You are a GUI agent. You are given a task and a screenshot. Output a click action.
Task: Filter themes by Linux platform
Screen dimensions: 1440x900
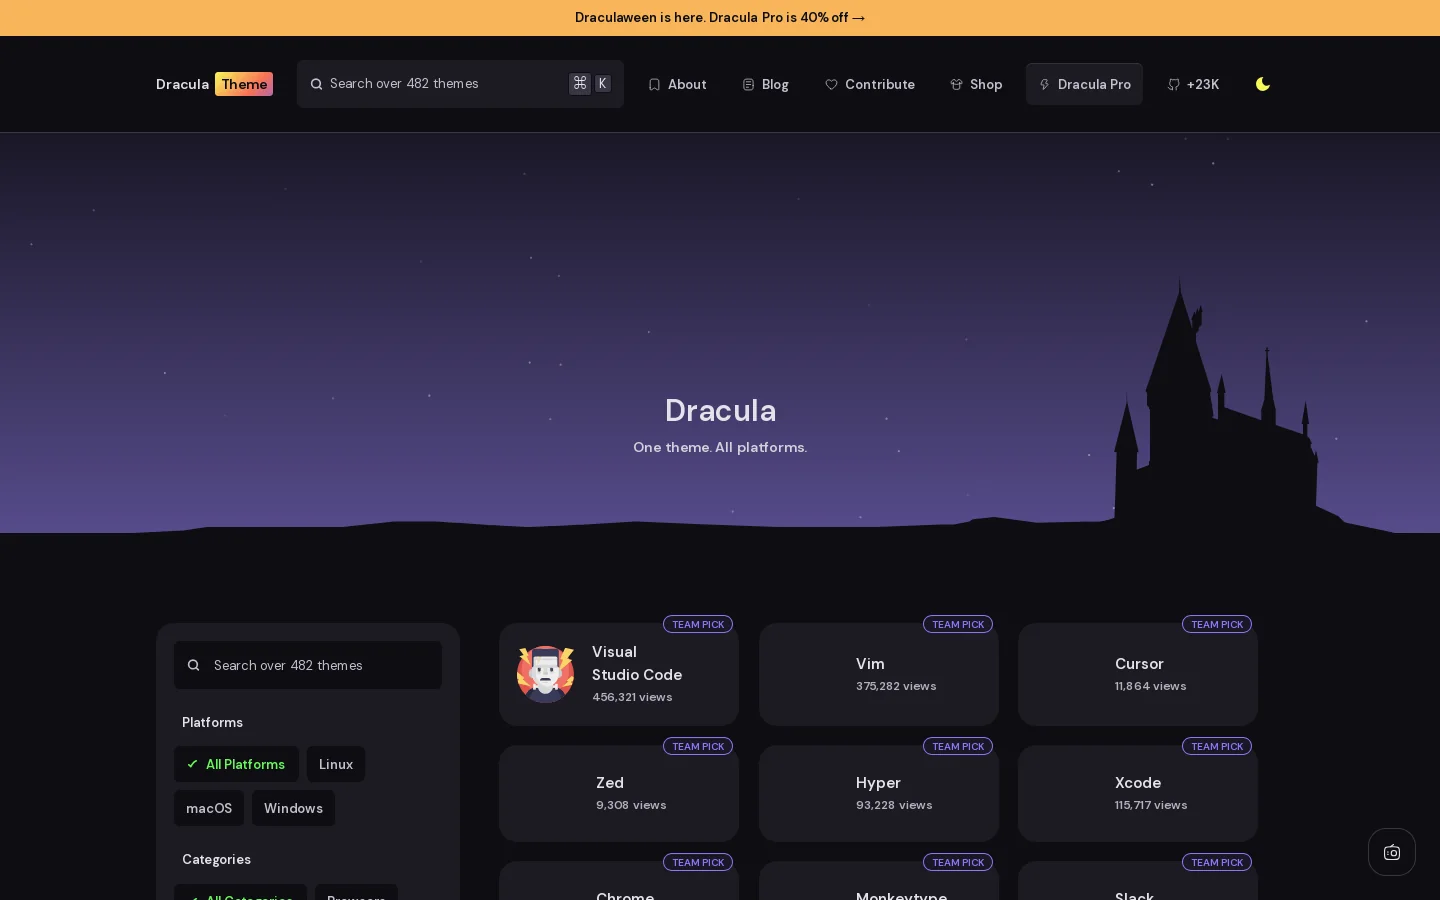tap(336, 764)
